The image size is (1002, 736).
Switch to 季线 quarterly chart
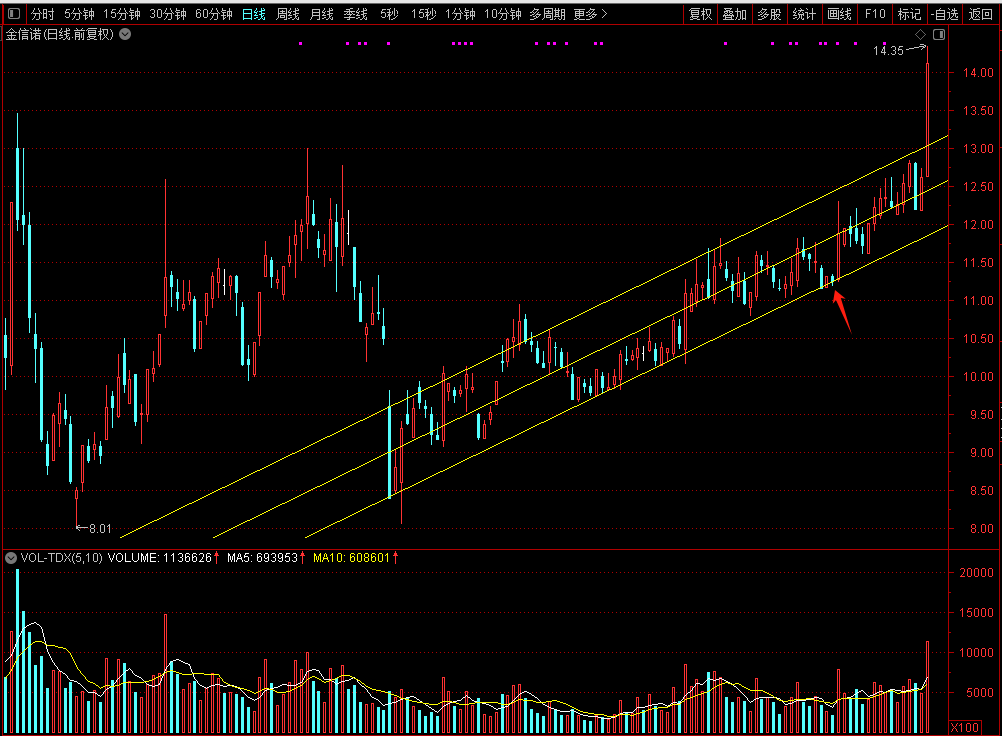(x=355, y=14)
